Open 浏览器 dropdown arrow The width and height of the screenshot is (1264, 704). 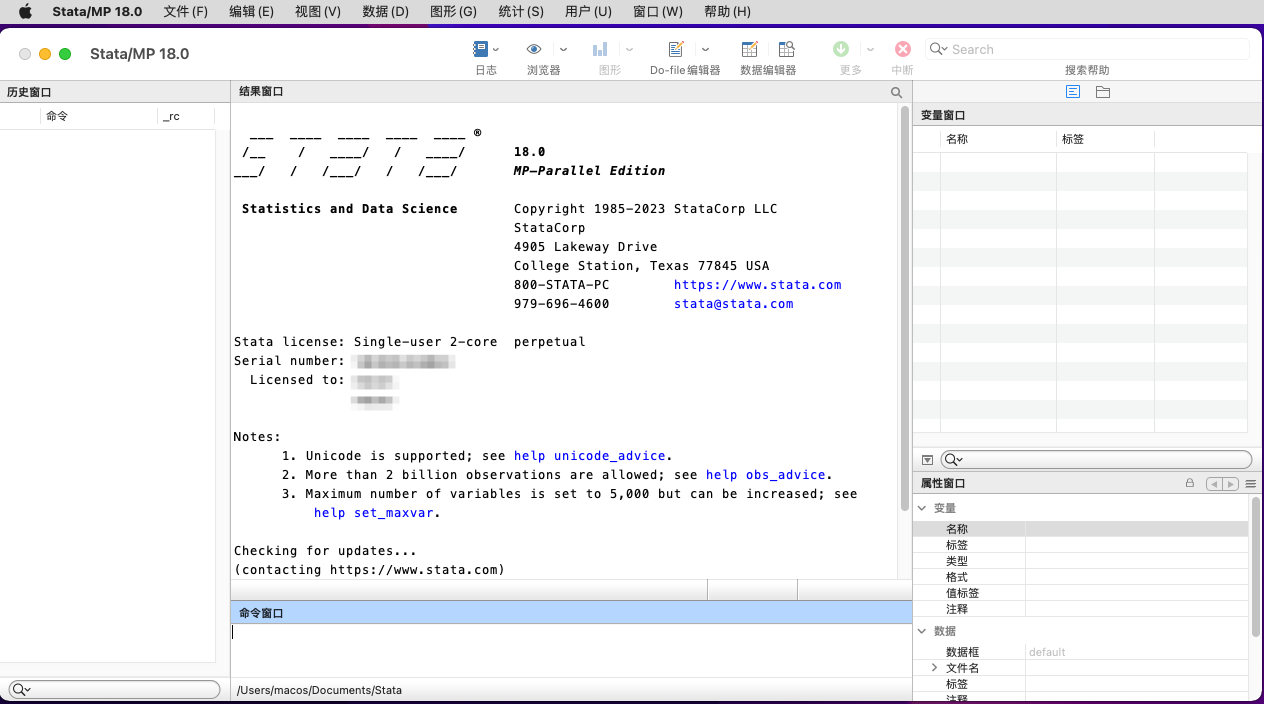tap(563, 49)
